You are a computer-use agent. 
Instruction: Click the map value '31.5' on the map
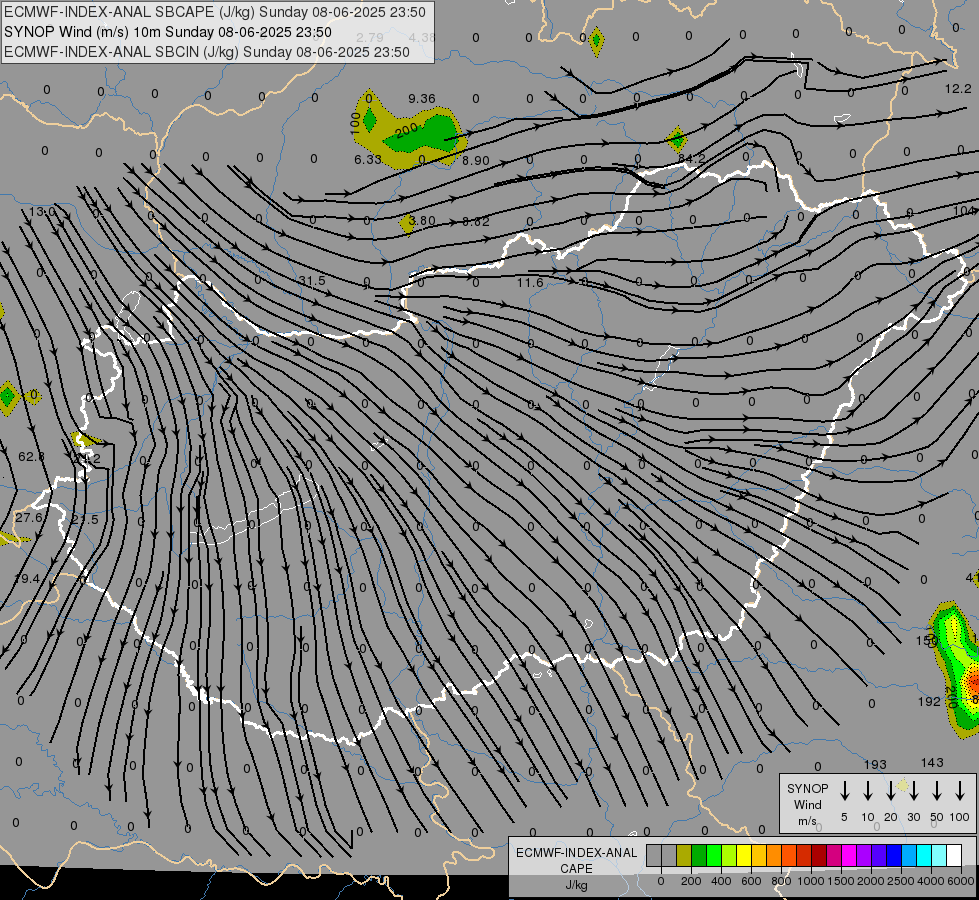pos(312,281)
